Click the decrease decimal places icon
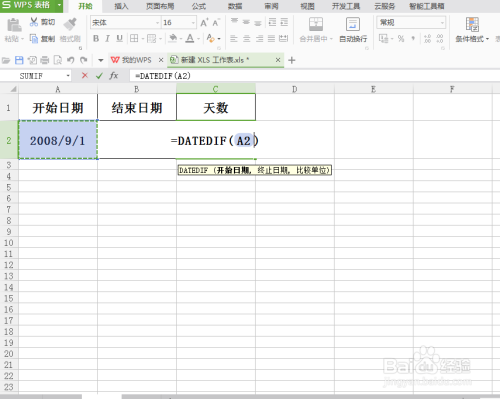Image resolution: width=500 pixels, height=399 pixels. click(440, 39)
